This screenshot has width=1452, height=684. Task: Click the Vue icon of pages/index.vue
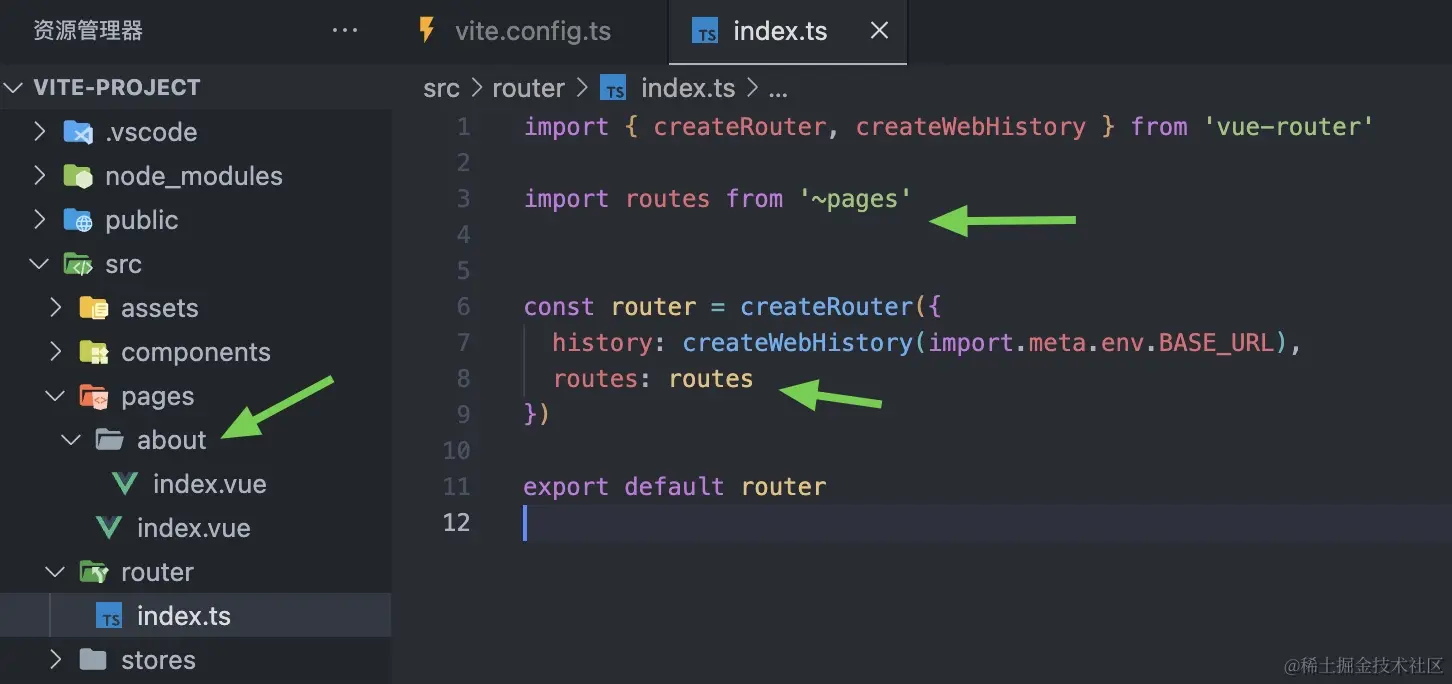pos(109,528)
